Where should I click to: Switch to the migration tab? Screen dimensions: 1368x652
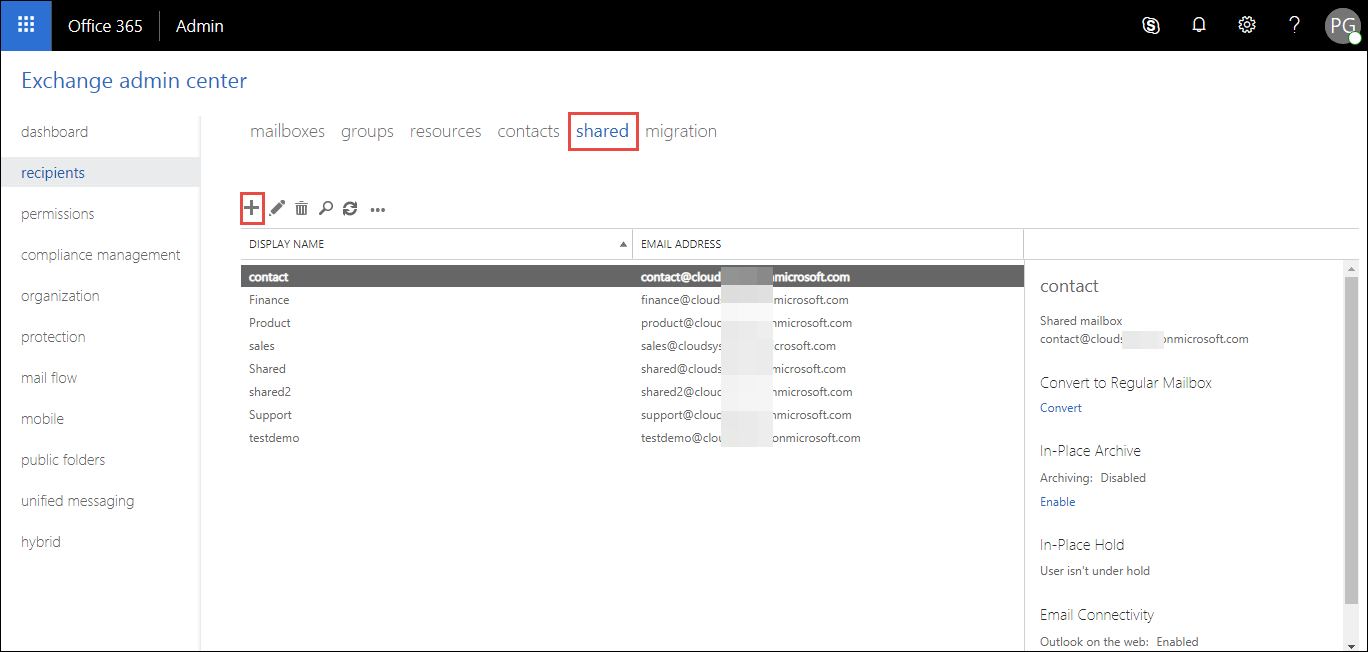pos(681,131)
